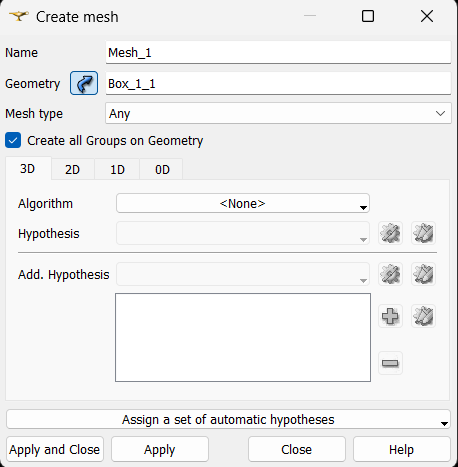Click the Apply button
This screenshot has height=467, width=458.
click(160, 449)
